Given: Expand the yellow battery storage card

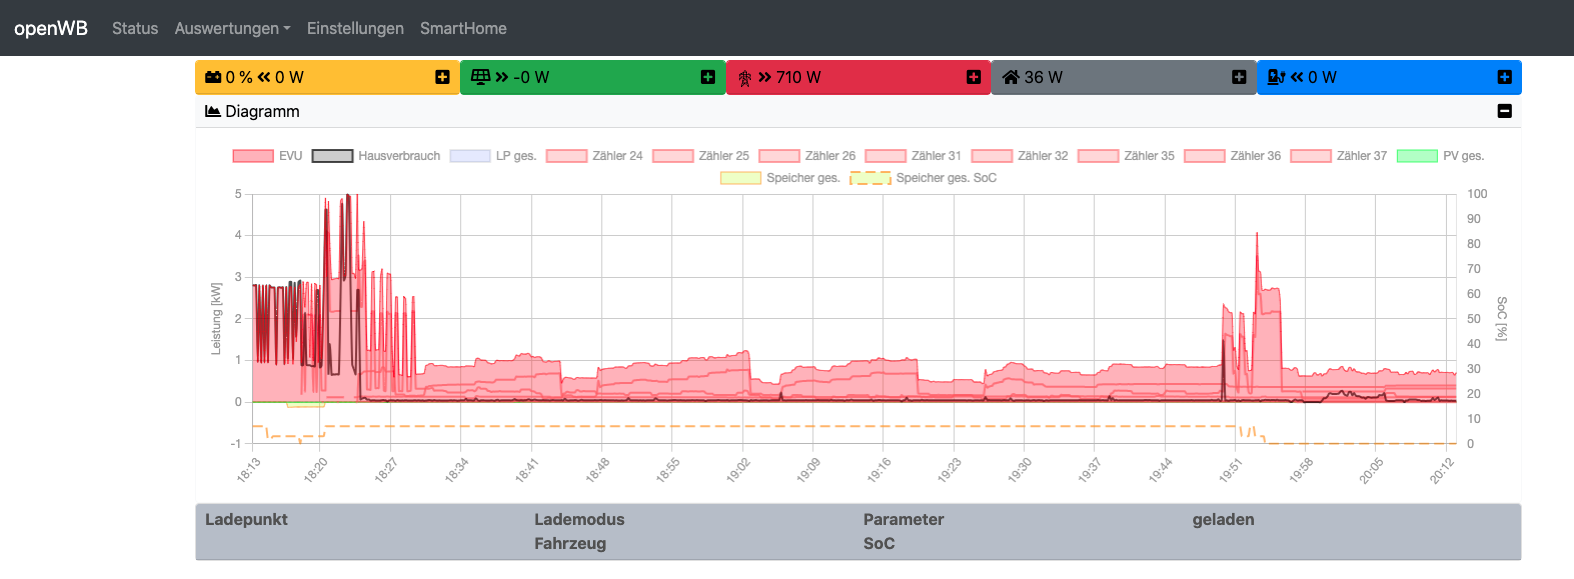Looking at the screenshot, I should pos(442,77).
